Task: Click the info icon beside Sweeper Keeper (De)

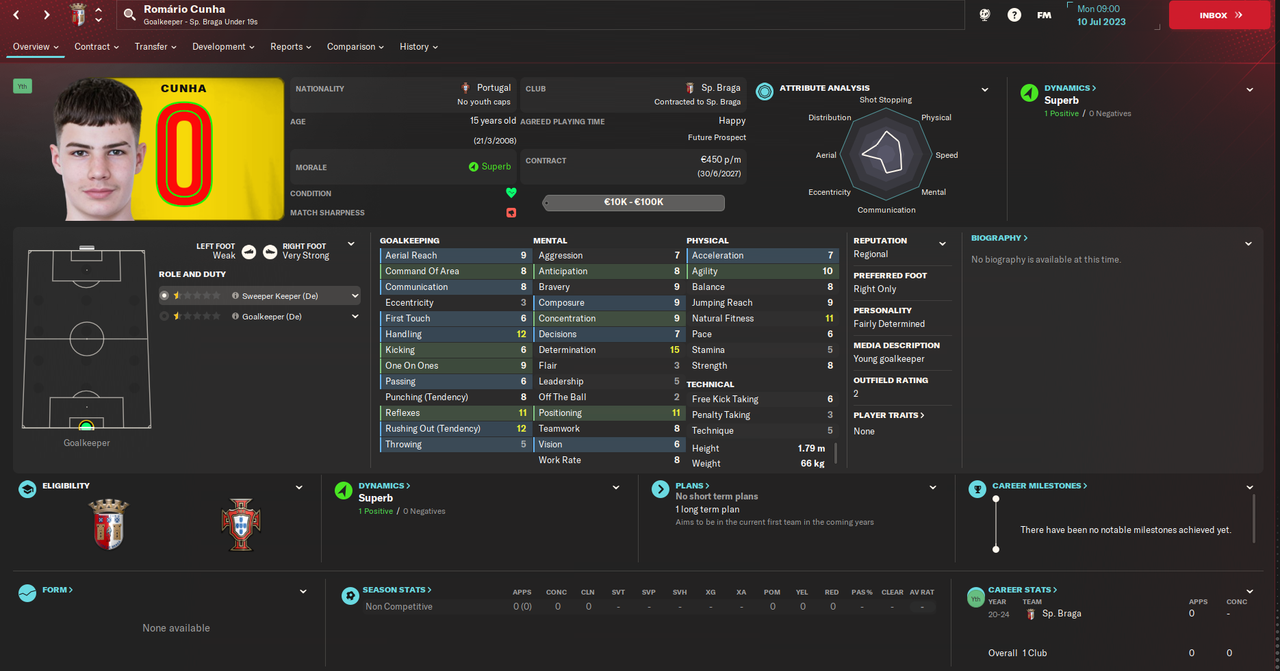Action: tap(235, 296)
